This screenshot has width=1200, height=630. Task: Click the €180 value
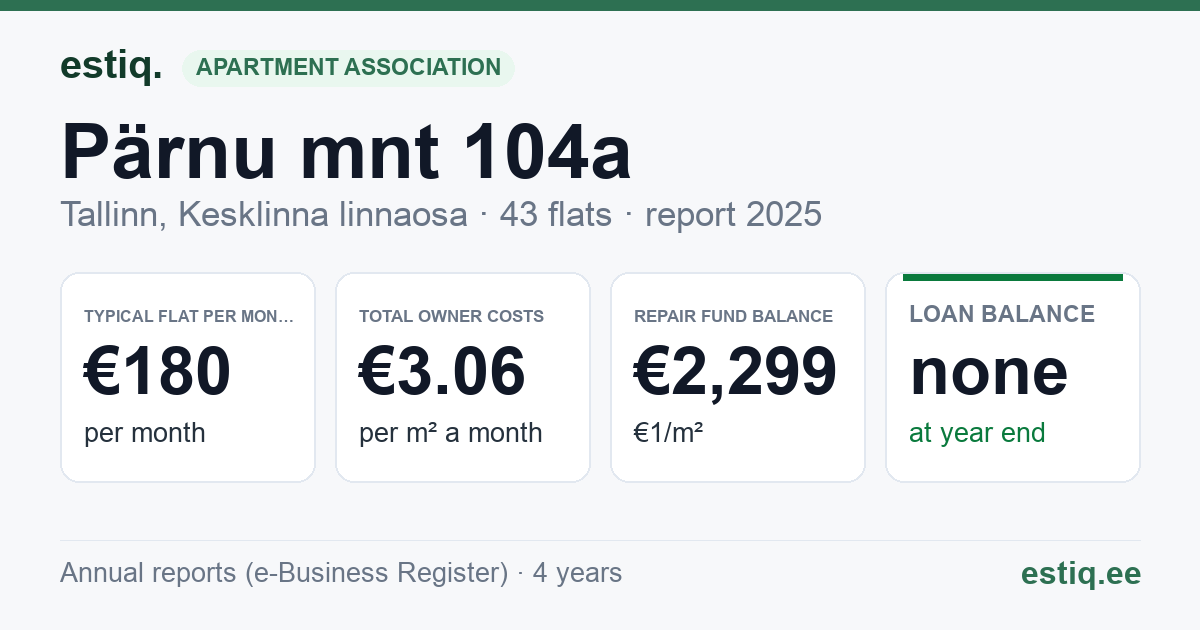pyautogui.click(x=158, y=372)
